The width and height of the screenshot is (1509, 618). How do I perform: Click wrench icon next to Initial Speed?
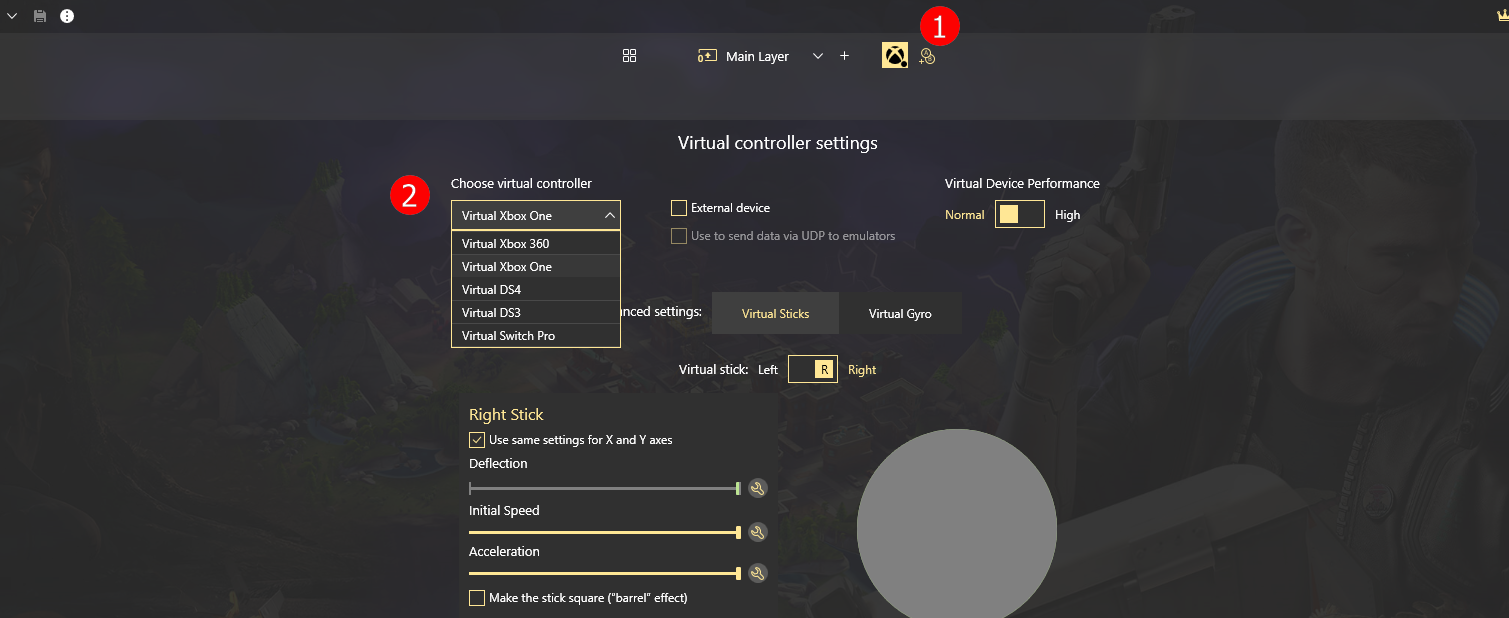(x=758, y=532)
